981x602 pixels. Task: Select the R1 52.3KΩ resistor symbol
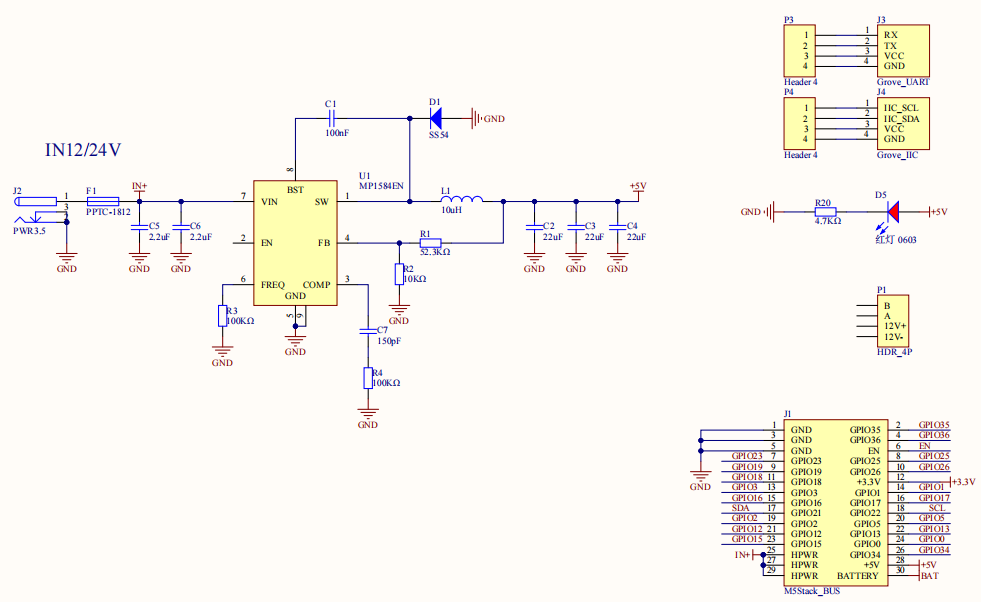click(x=431, y=242)
